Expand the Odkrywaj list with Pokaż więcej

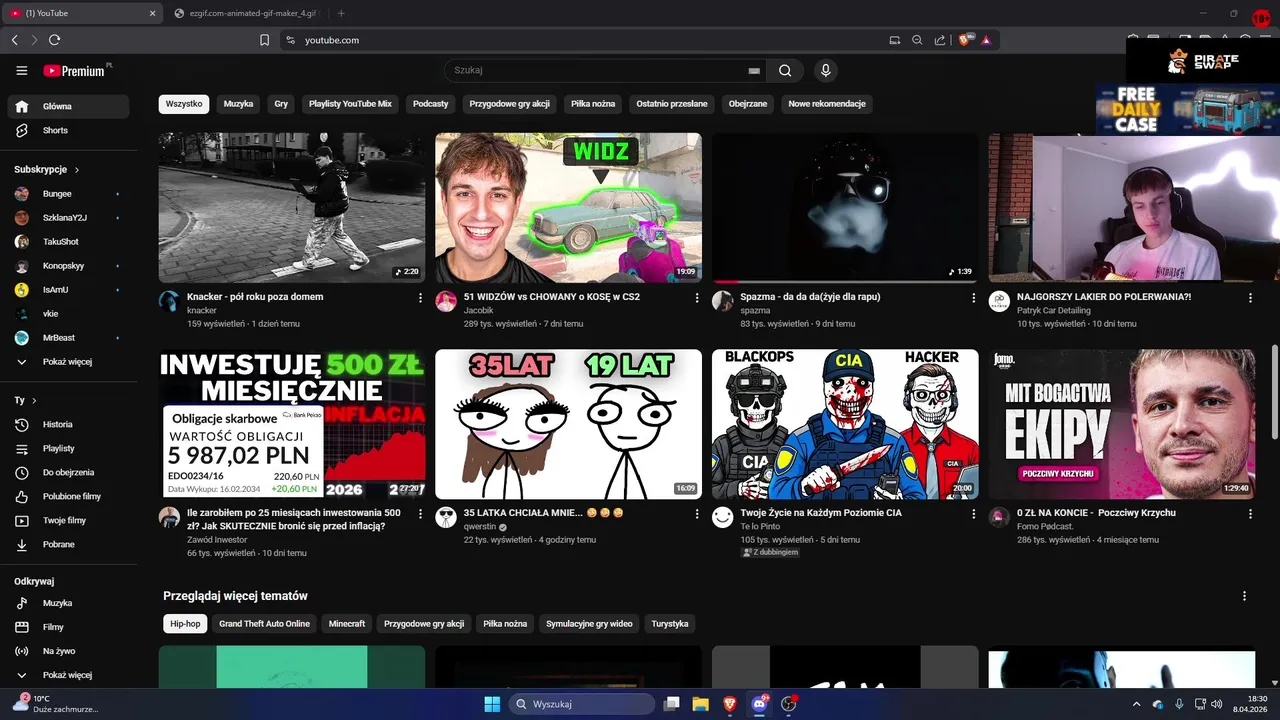(x=68, y=675)
